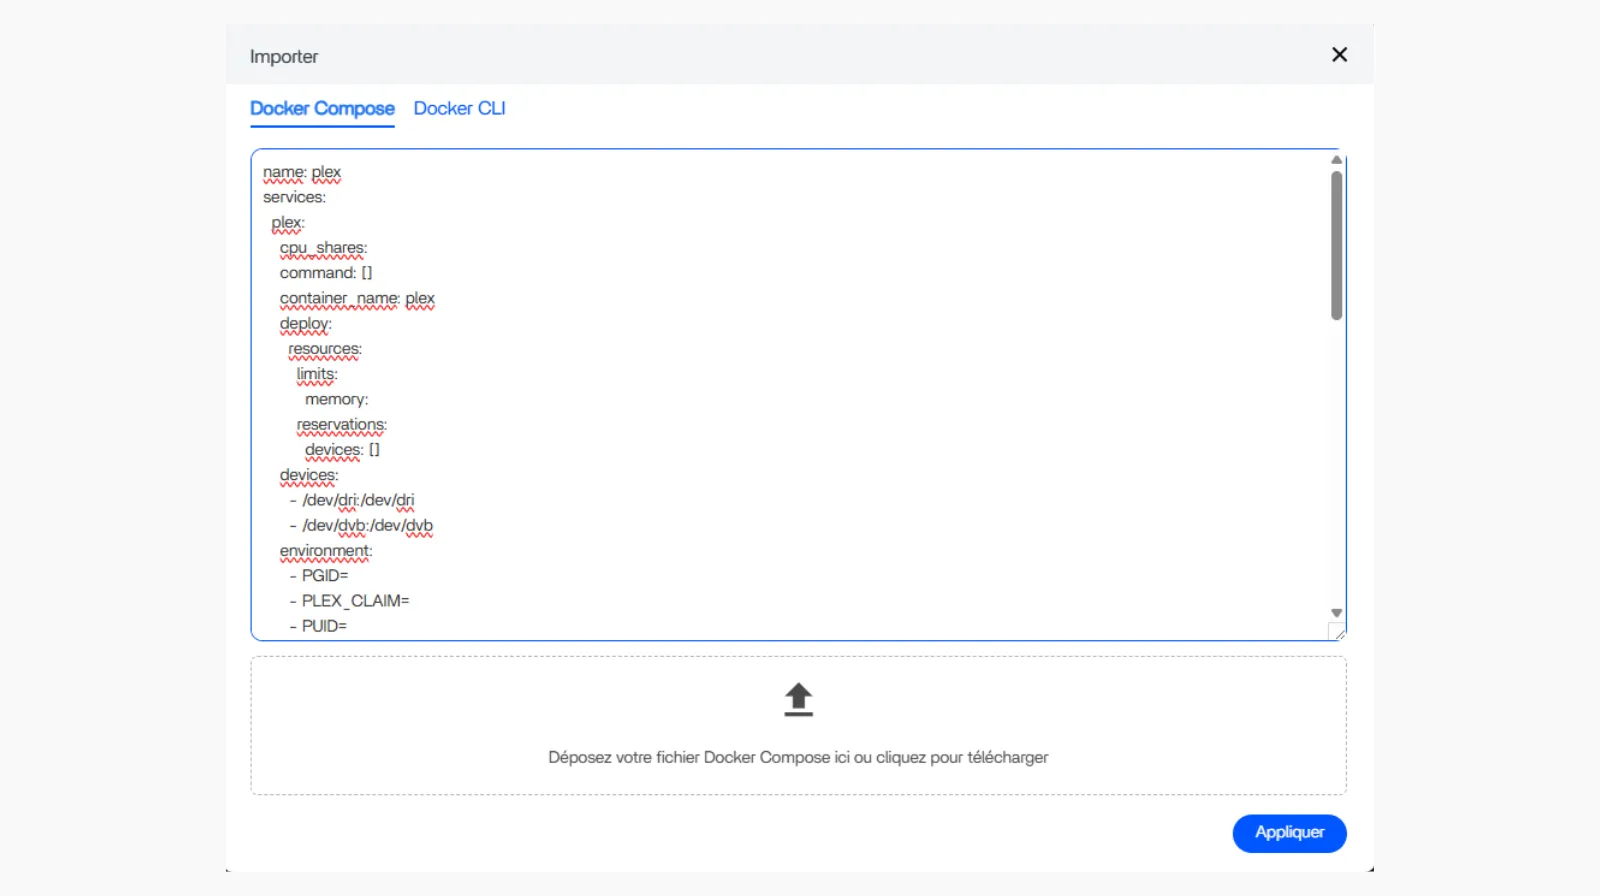
Task: Click the scrollbar up arrow in the editor
Action: pos(1336,160)
